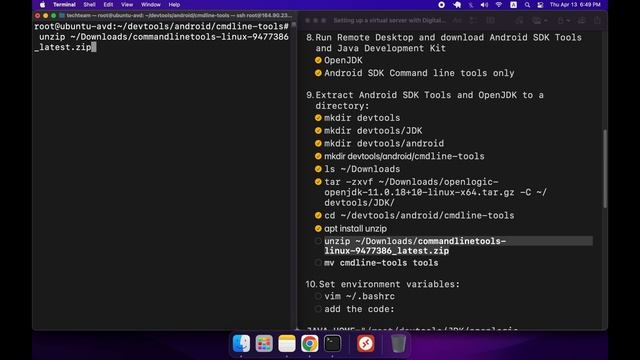Image resolution: width=640 pixels, height=360 pixels.
Task: Open Terminal from the Dock
Action: [x=333, y=343]
